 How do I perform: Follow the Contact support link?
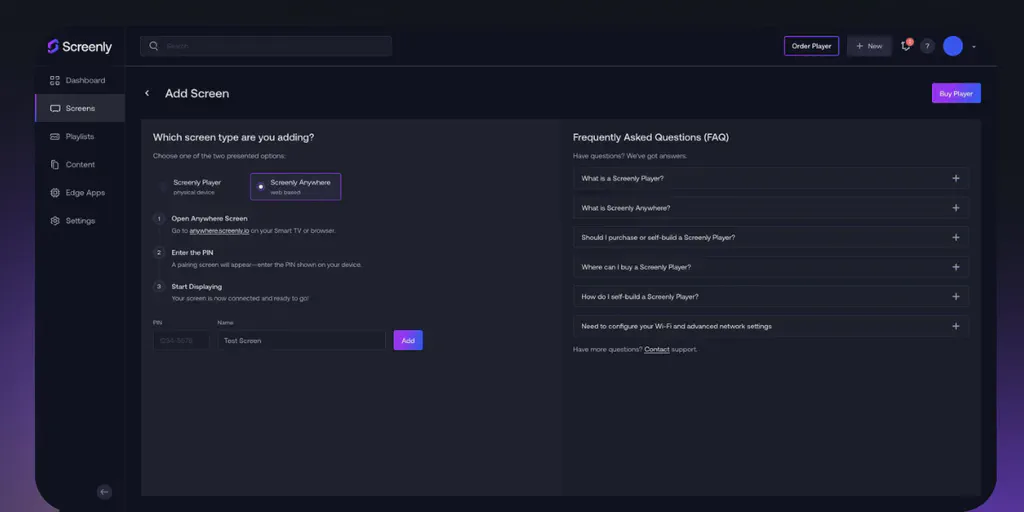(x=657, y=349)
